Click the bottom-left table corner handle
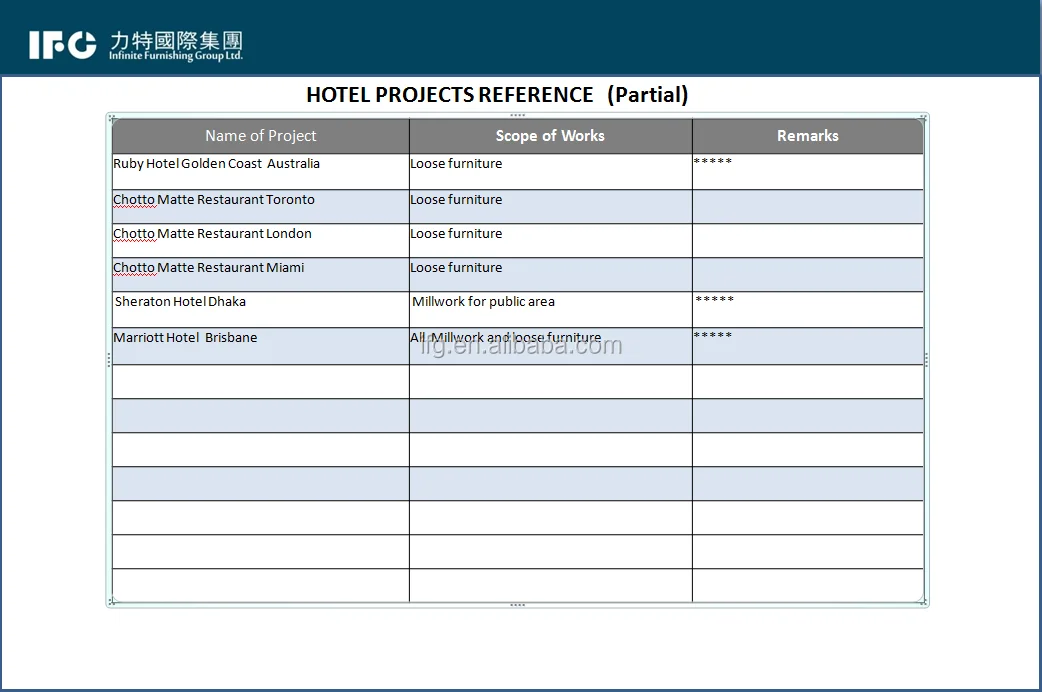The height and width of the screenshot is (692, 1042). [x=111, y=602]
